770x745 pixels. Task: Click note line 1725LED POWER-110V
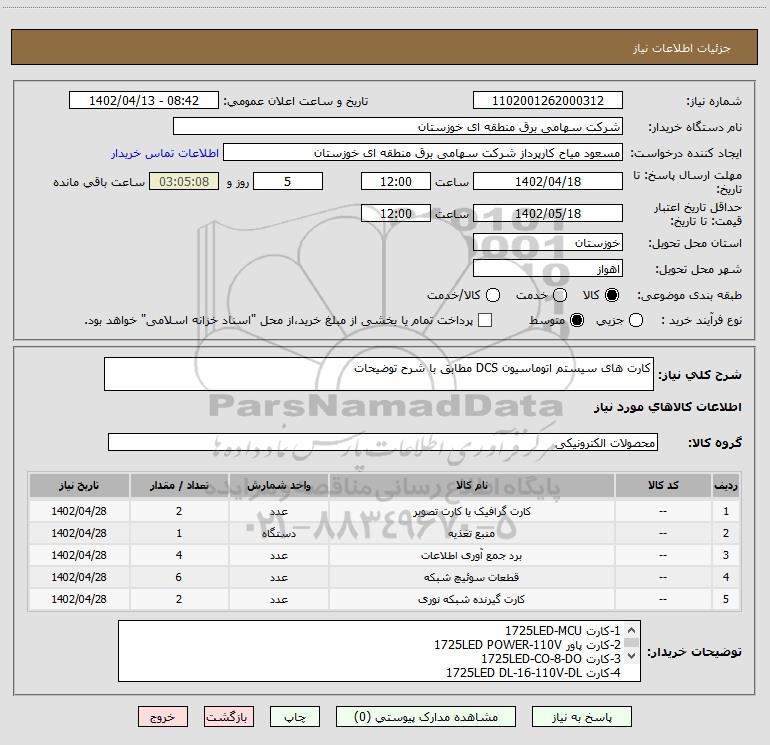(527, 644)
